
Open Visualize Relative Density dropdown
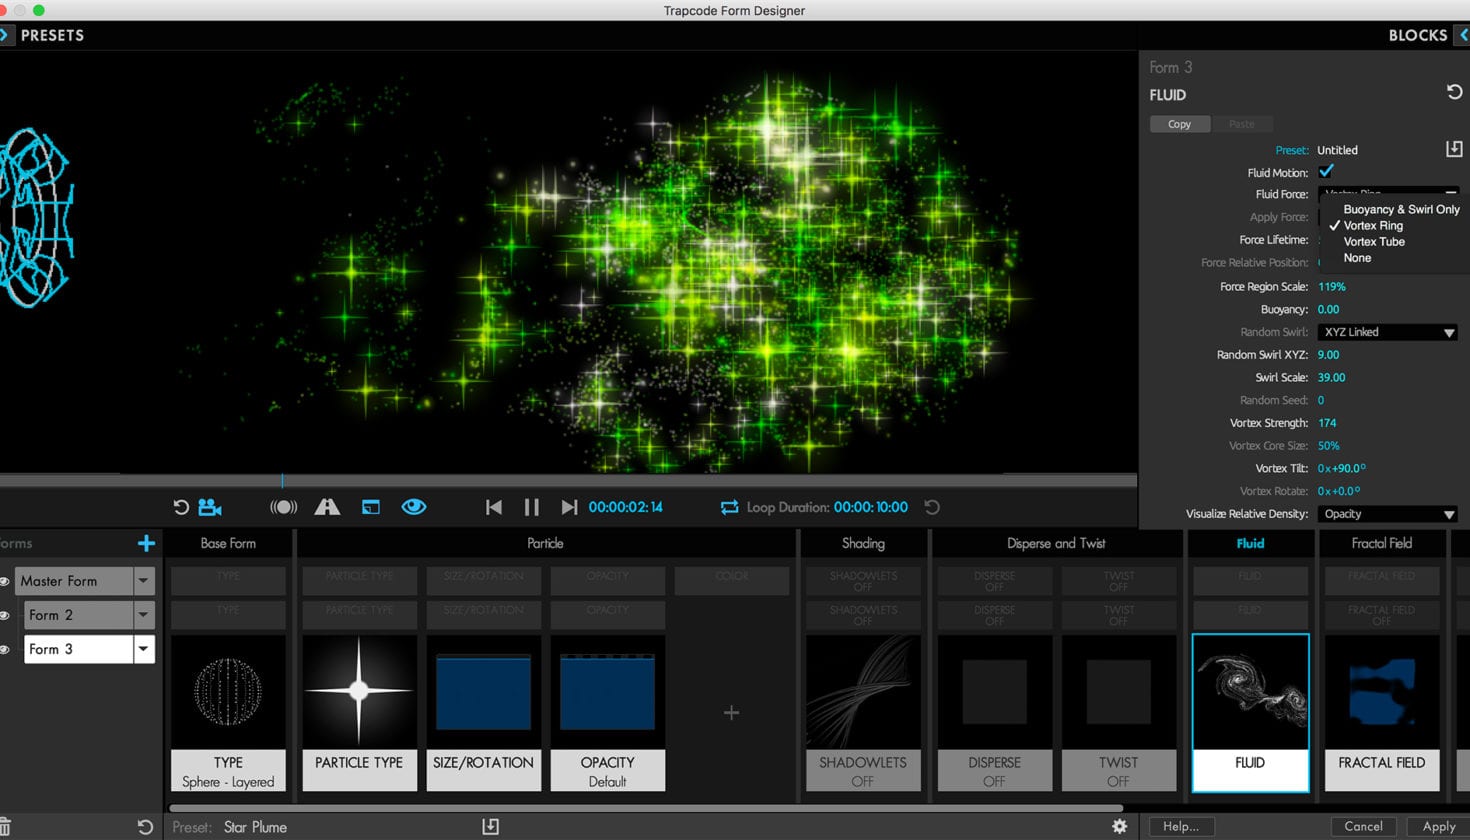[x=1386, y=514]
